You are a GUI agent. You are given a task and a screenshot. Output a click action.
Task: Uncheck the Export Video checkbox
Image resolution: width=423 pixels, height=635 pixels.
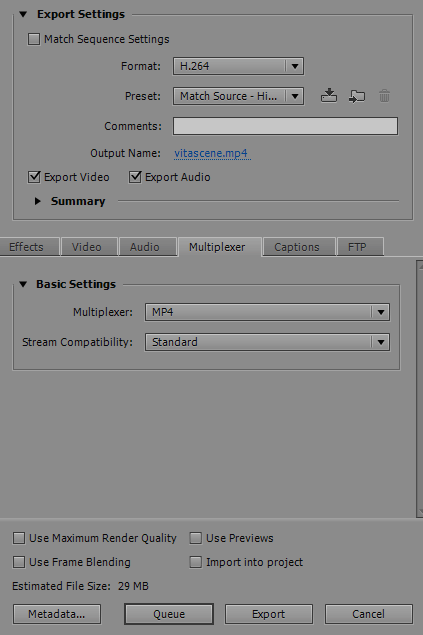(34, 177)
